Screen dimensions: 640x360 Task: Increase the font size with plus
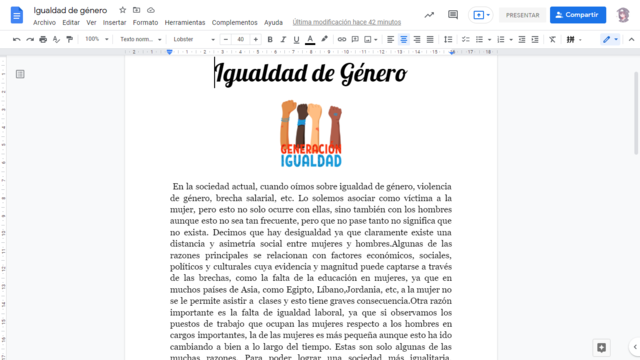(256, 39)
